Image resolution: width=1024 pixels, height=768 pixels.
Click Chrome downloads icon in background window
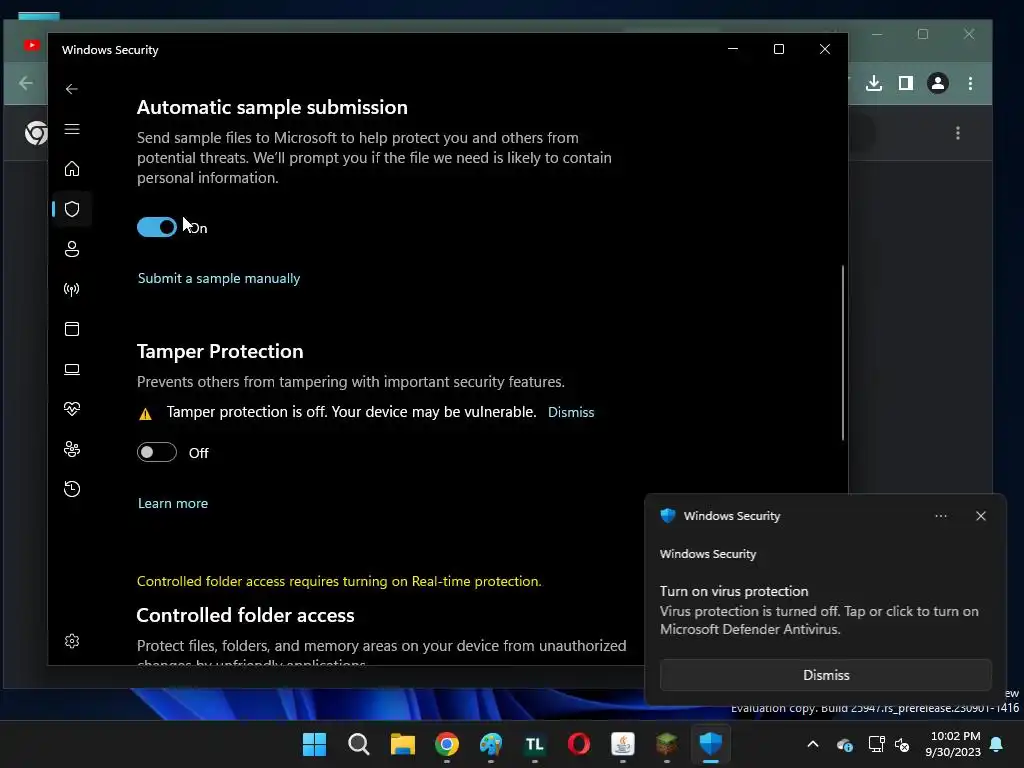pyautogui.click(x=874, y=83)
